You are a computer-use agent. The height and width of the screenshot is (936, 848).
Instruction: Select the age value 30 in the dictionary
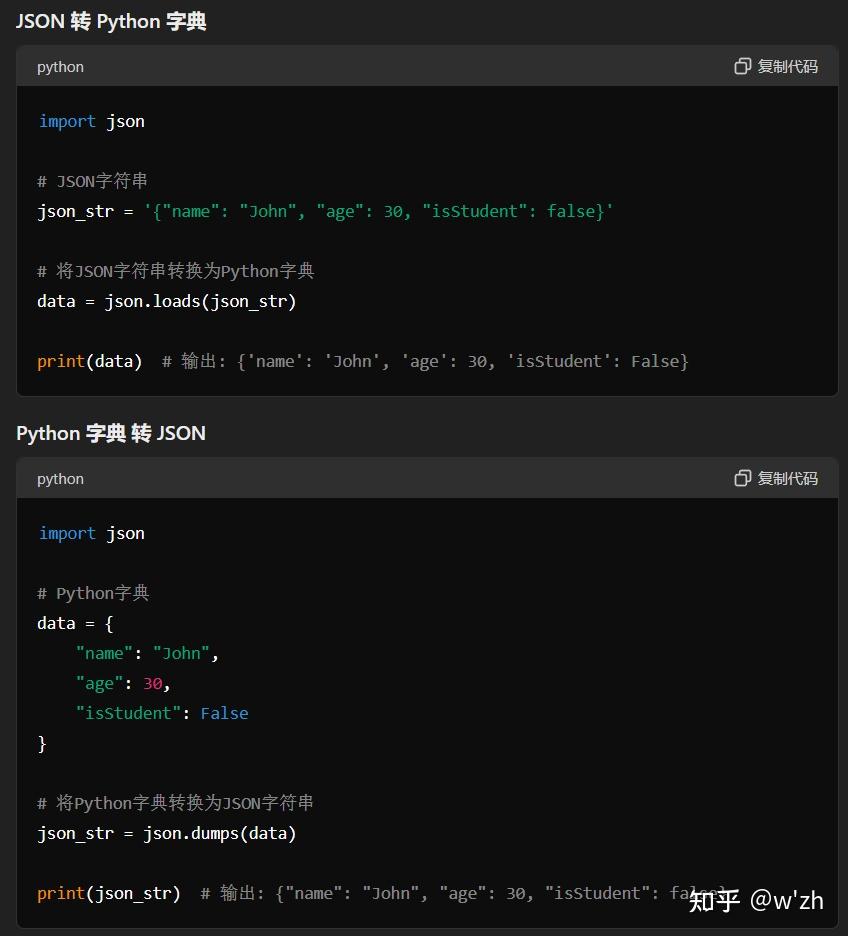(152, 683)
